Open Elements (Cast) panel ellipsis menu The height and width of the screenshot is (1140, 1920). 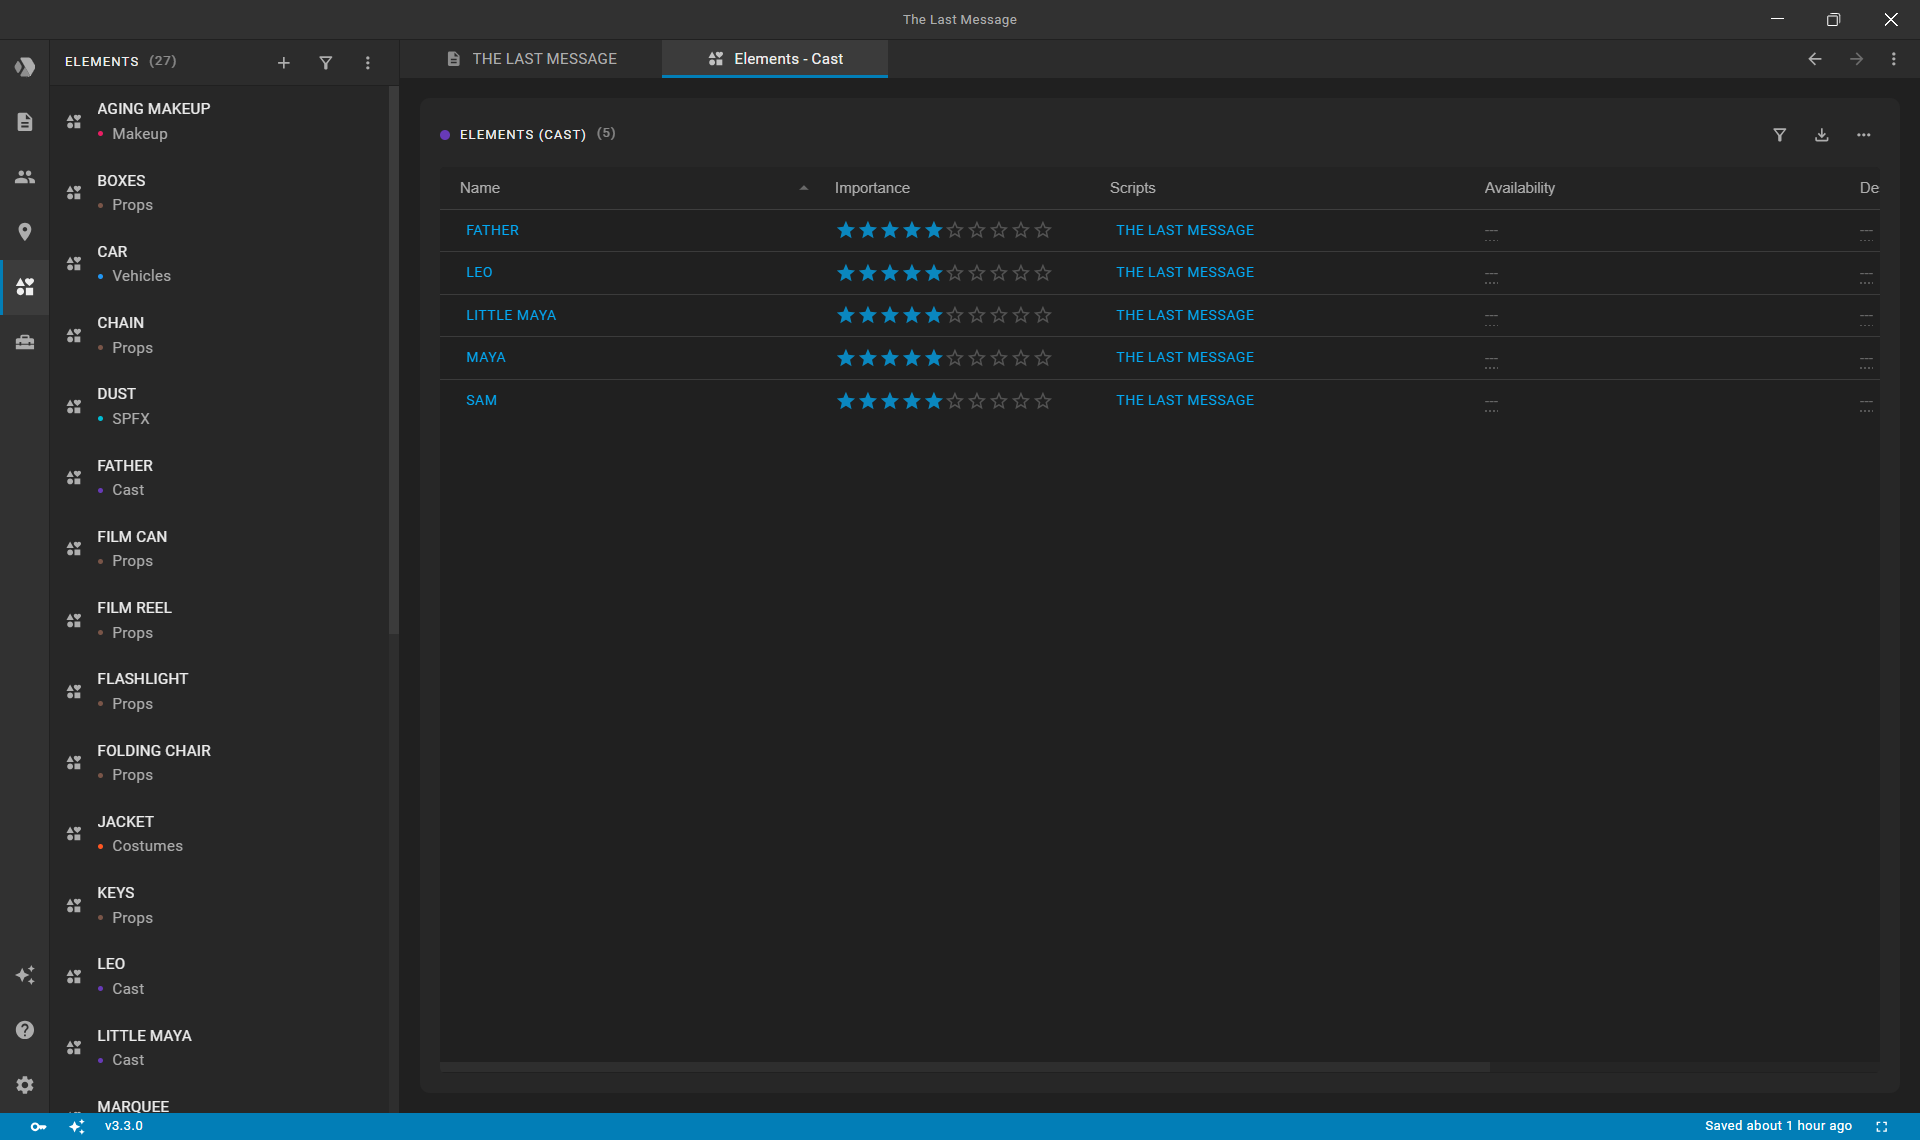coord(1864,135)
